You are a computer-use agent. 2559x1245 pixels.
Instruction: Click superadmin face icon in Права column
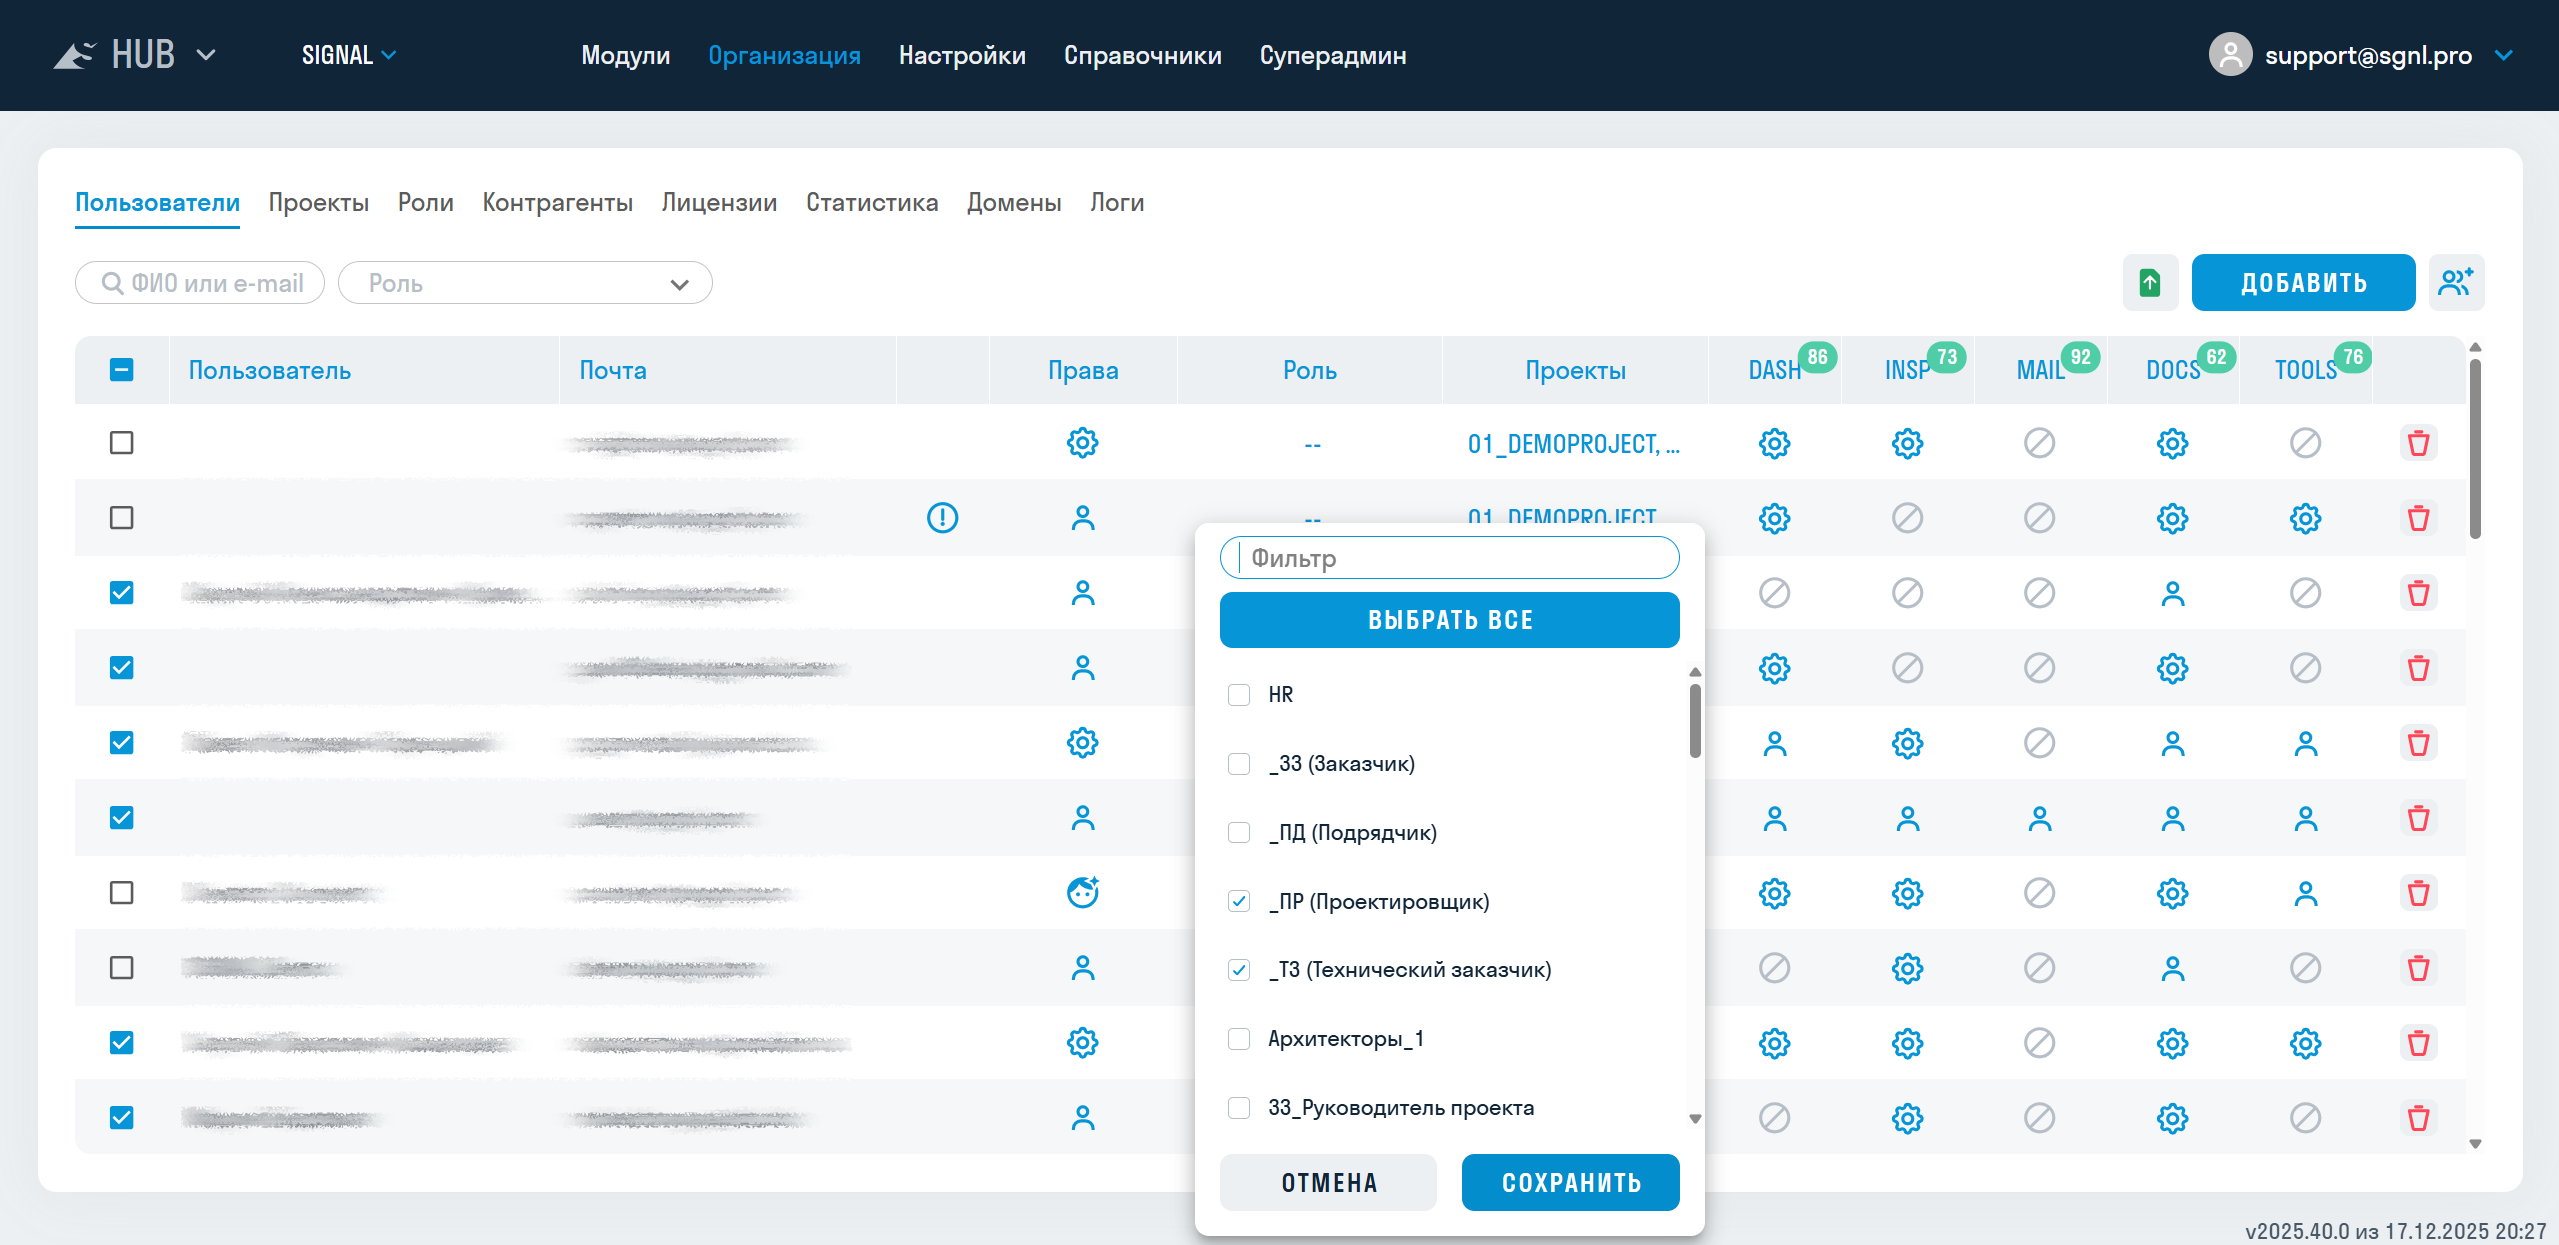(1082, 892)
